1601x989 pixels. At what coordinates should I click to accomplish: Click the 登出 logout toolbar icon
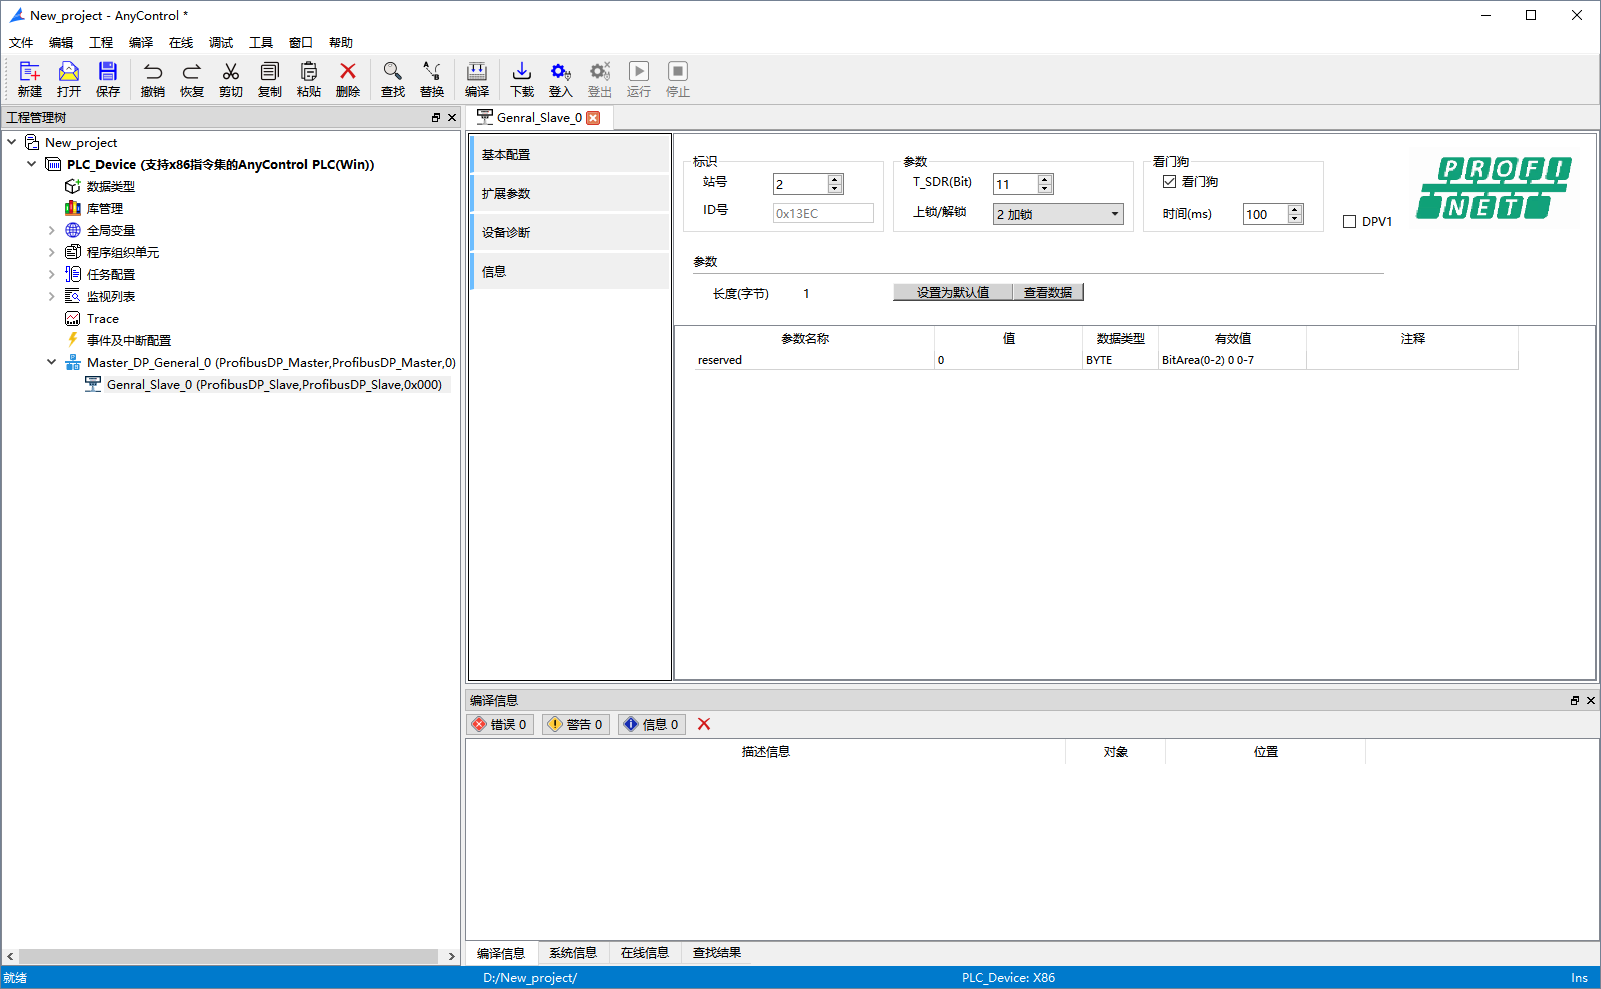(600, 78)
